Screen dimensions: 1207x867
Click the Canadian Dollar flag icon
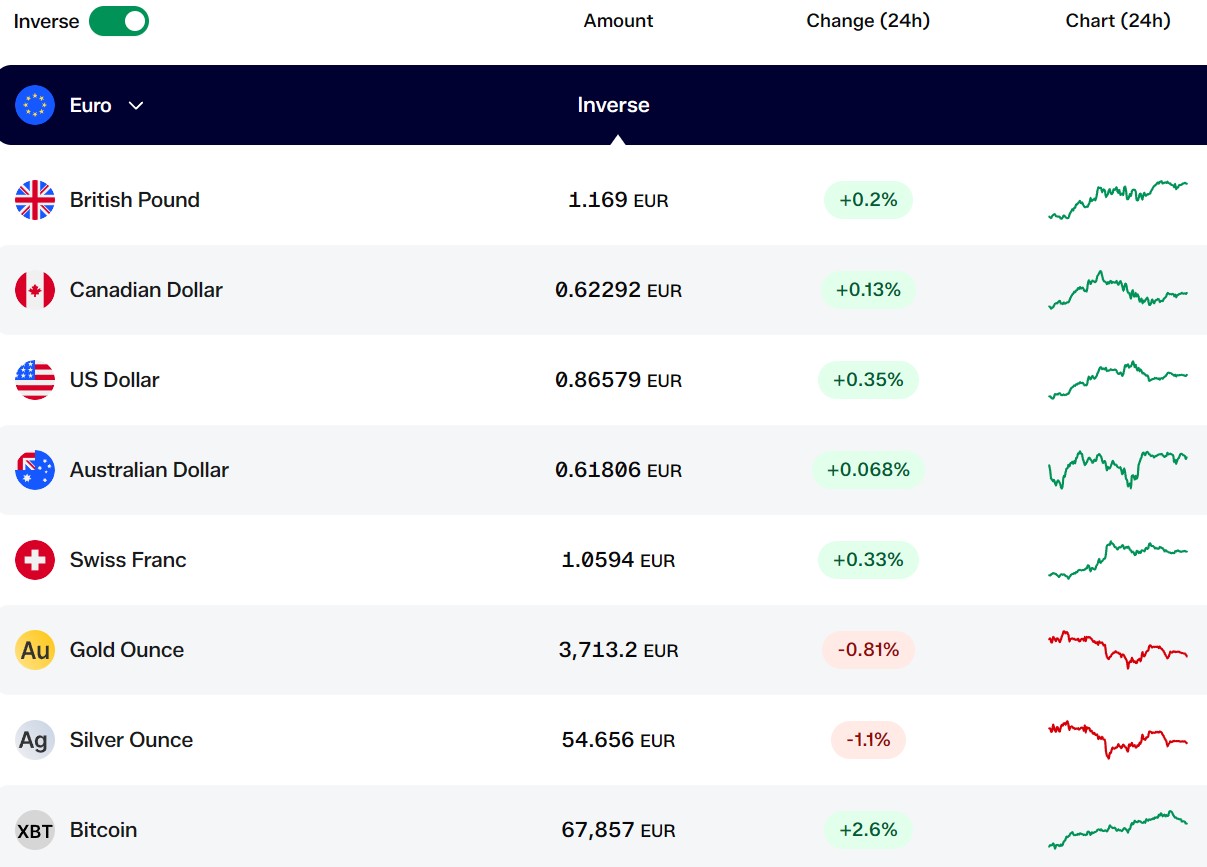(35, 290)
